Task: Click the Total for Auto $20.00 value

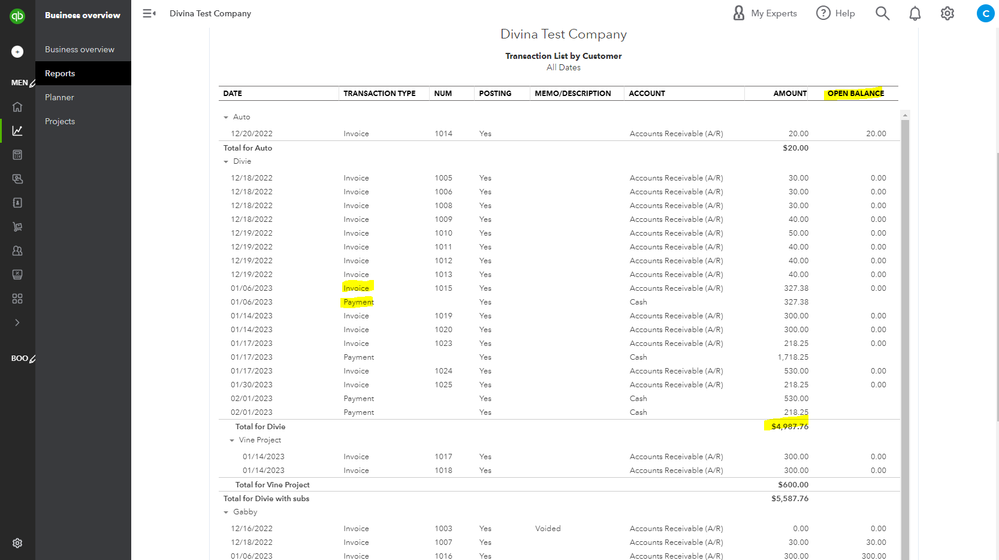Action: click(795, 148)
